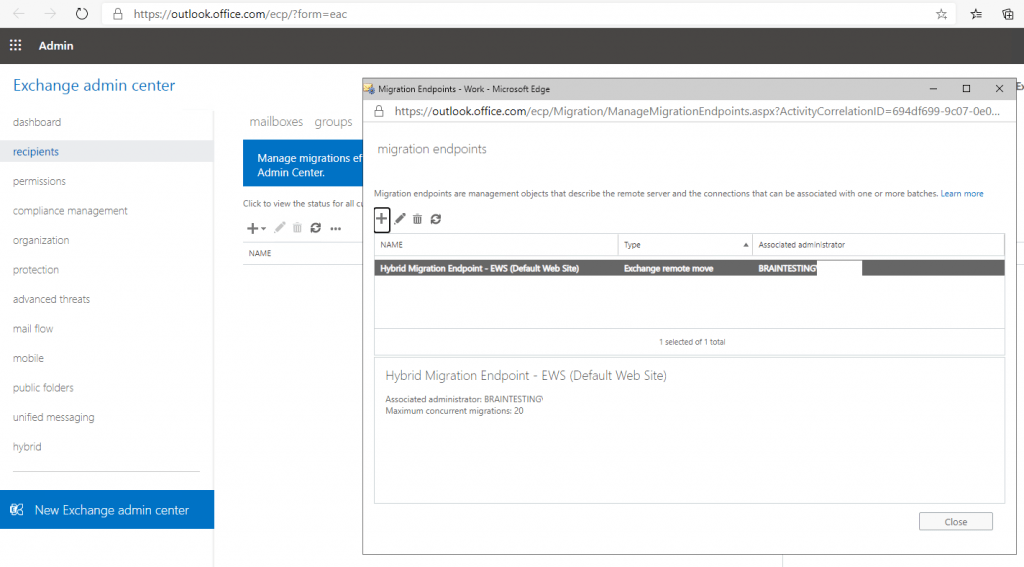Add a new migration batch in background window
Screen dimensions: 1024x567
pyautogui.click(x=255, y=228)
